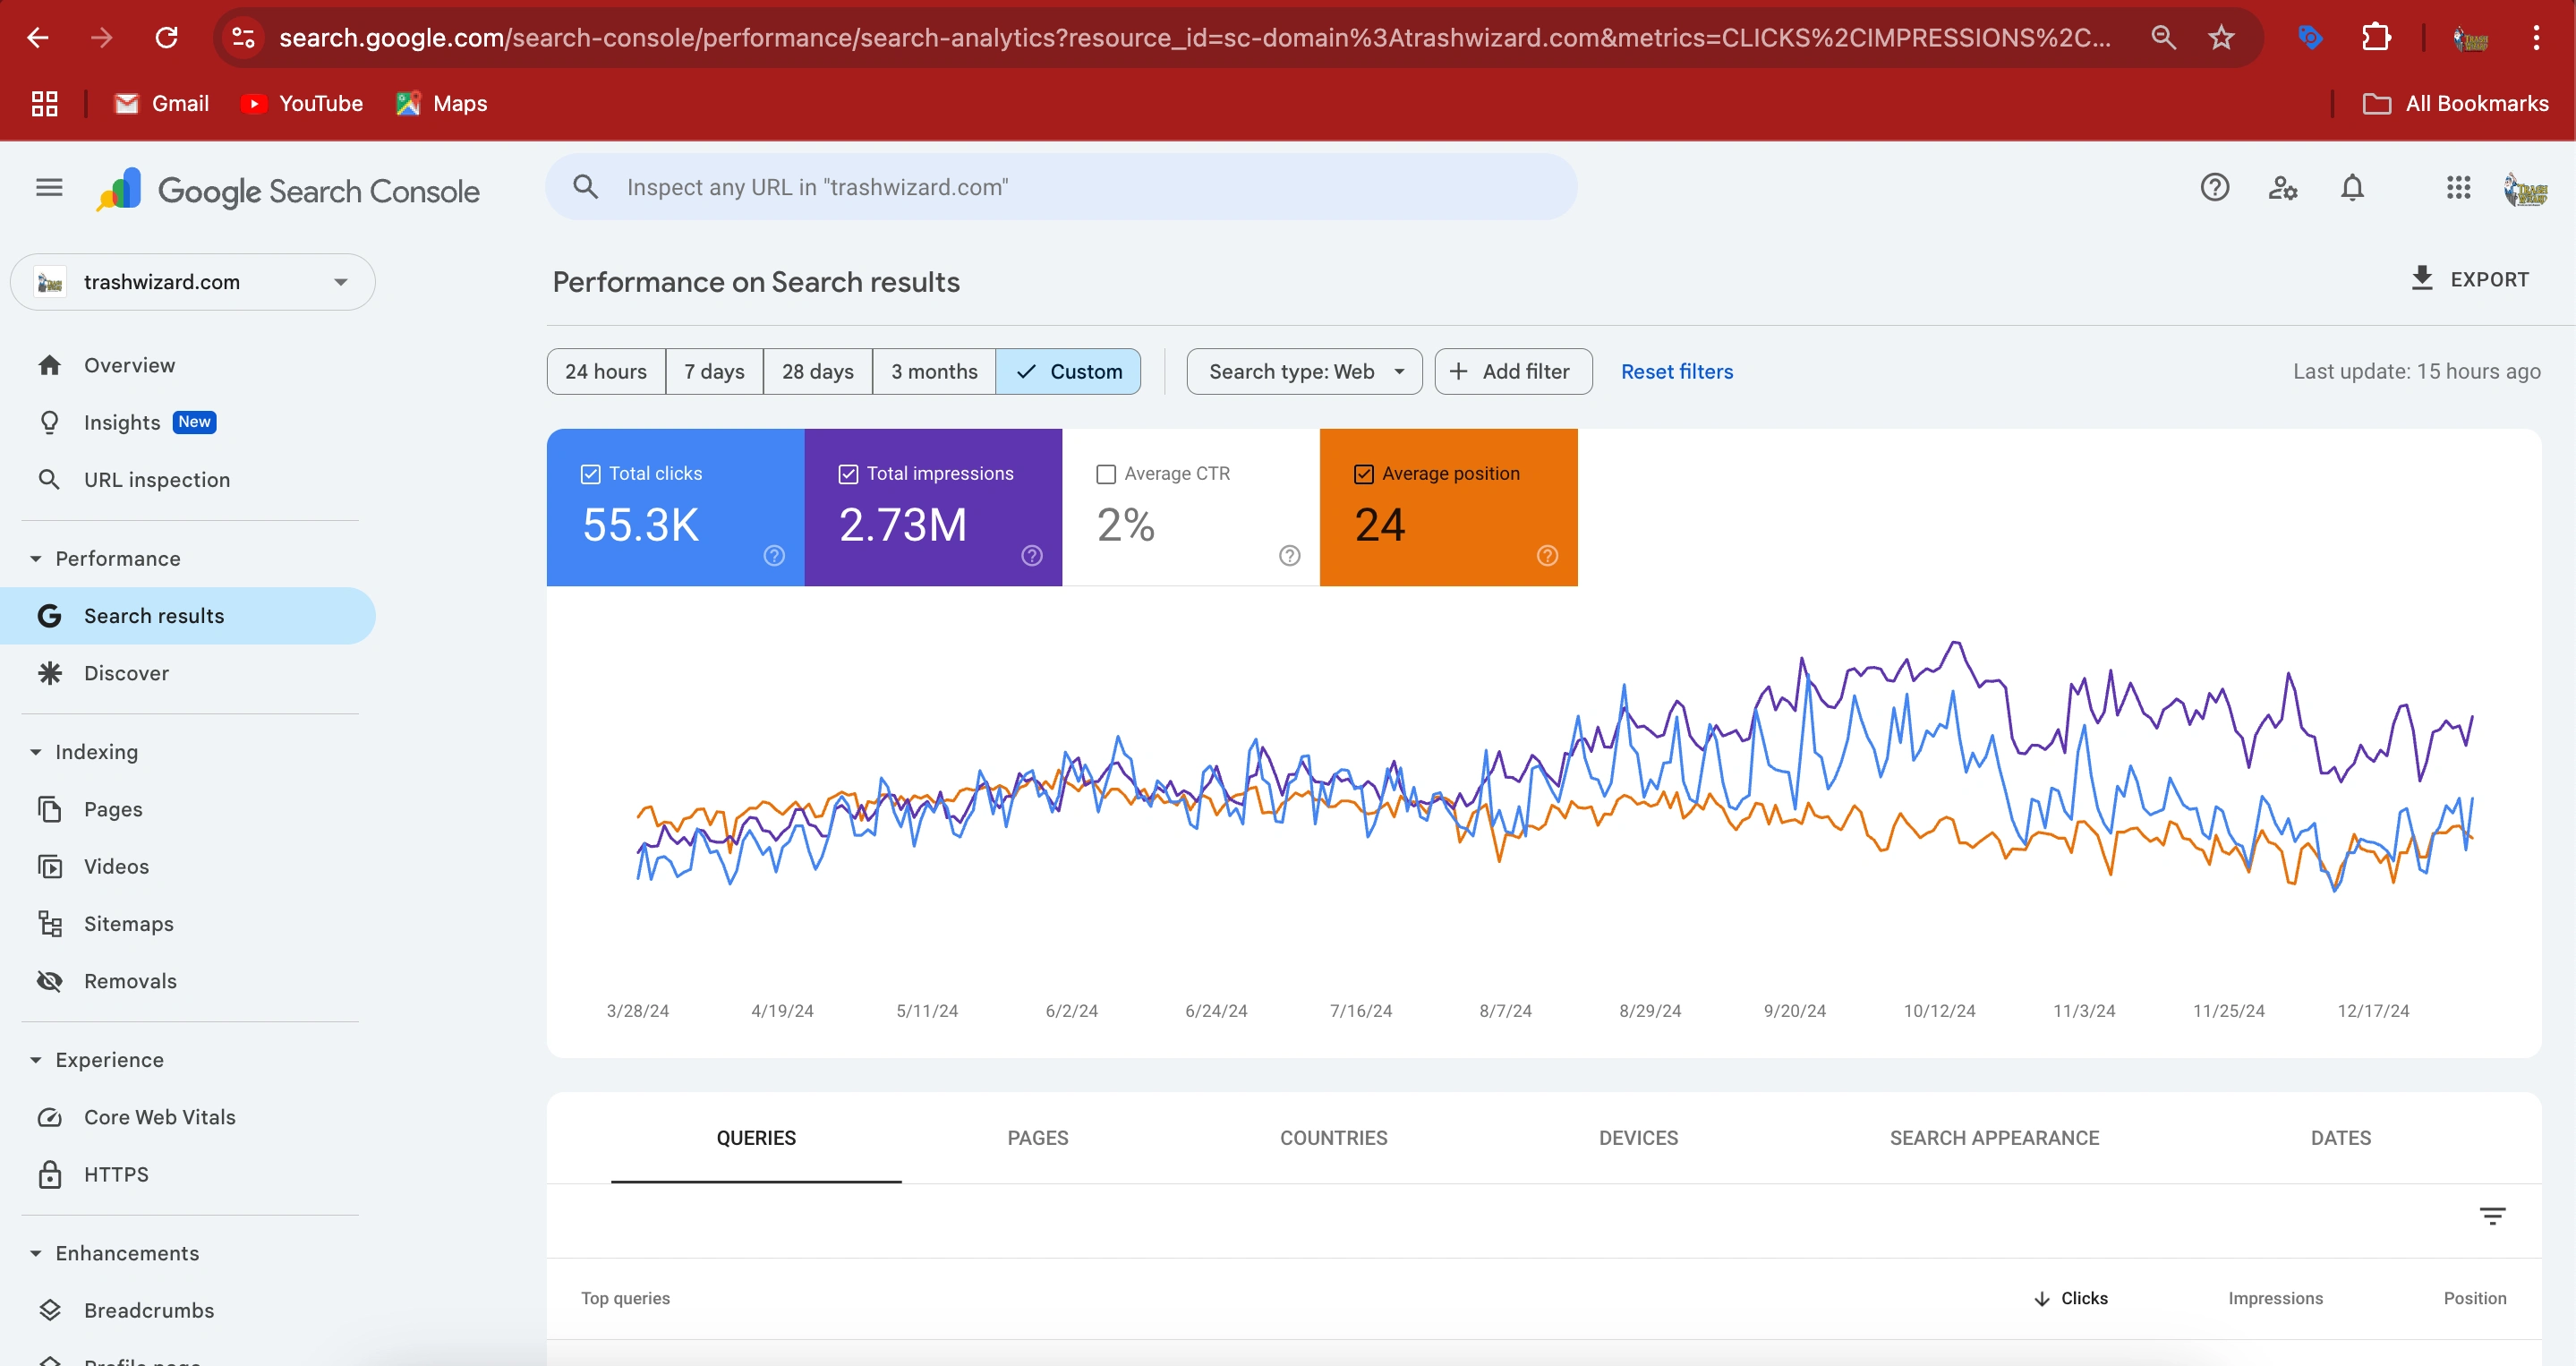
Task: Toggle the Average position checkbox
Action: [x=1364, y=474]
